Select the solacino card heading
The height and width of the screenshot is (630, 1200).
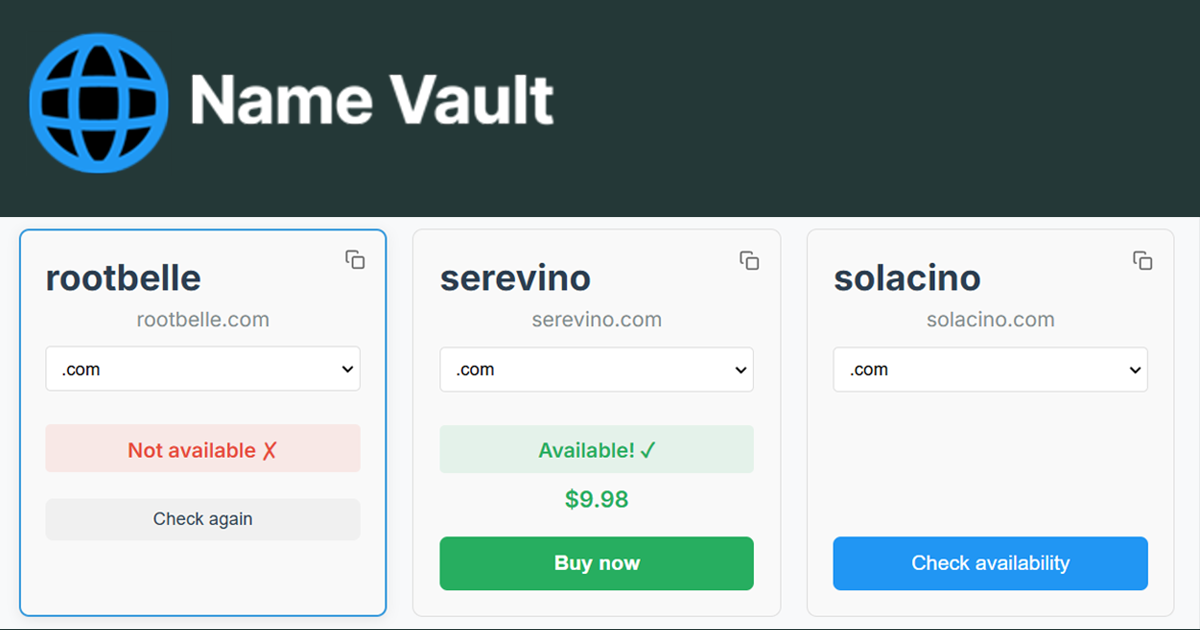[x=907, y=278]
